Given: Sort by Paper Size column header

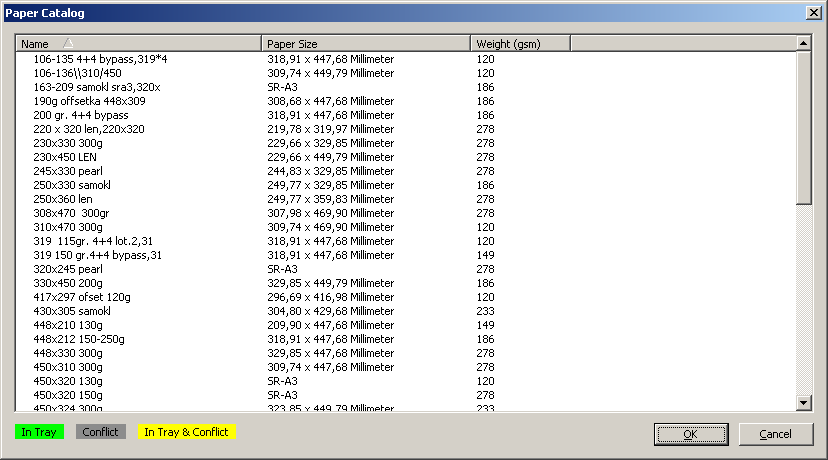Looking at the screenshot, I should coord(365,44).
